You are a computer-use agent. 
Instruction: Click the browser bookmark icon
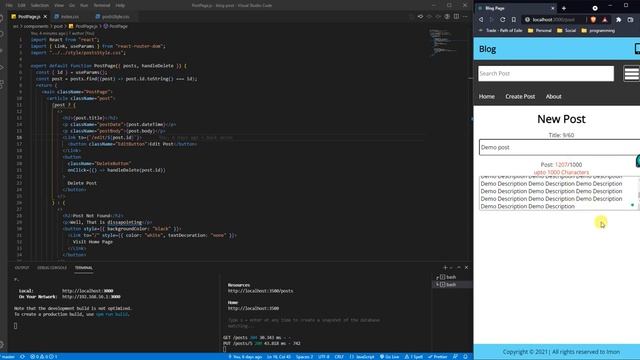point(513,20)
